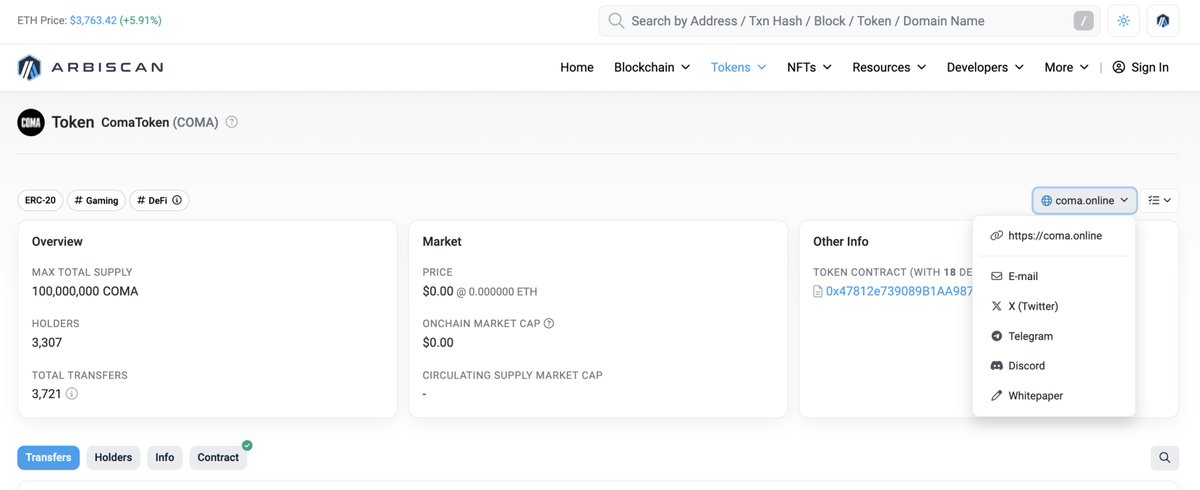Screen dimensions: 1200x490
Task: Click the ERC-20 tag
Action: point(40,200)
